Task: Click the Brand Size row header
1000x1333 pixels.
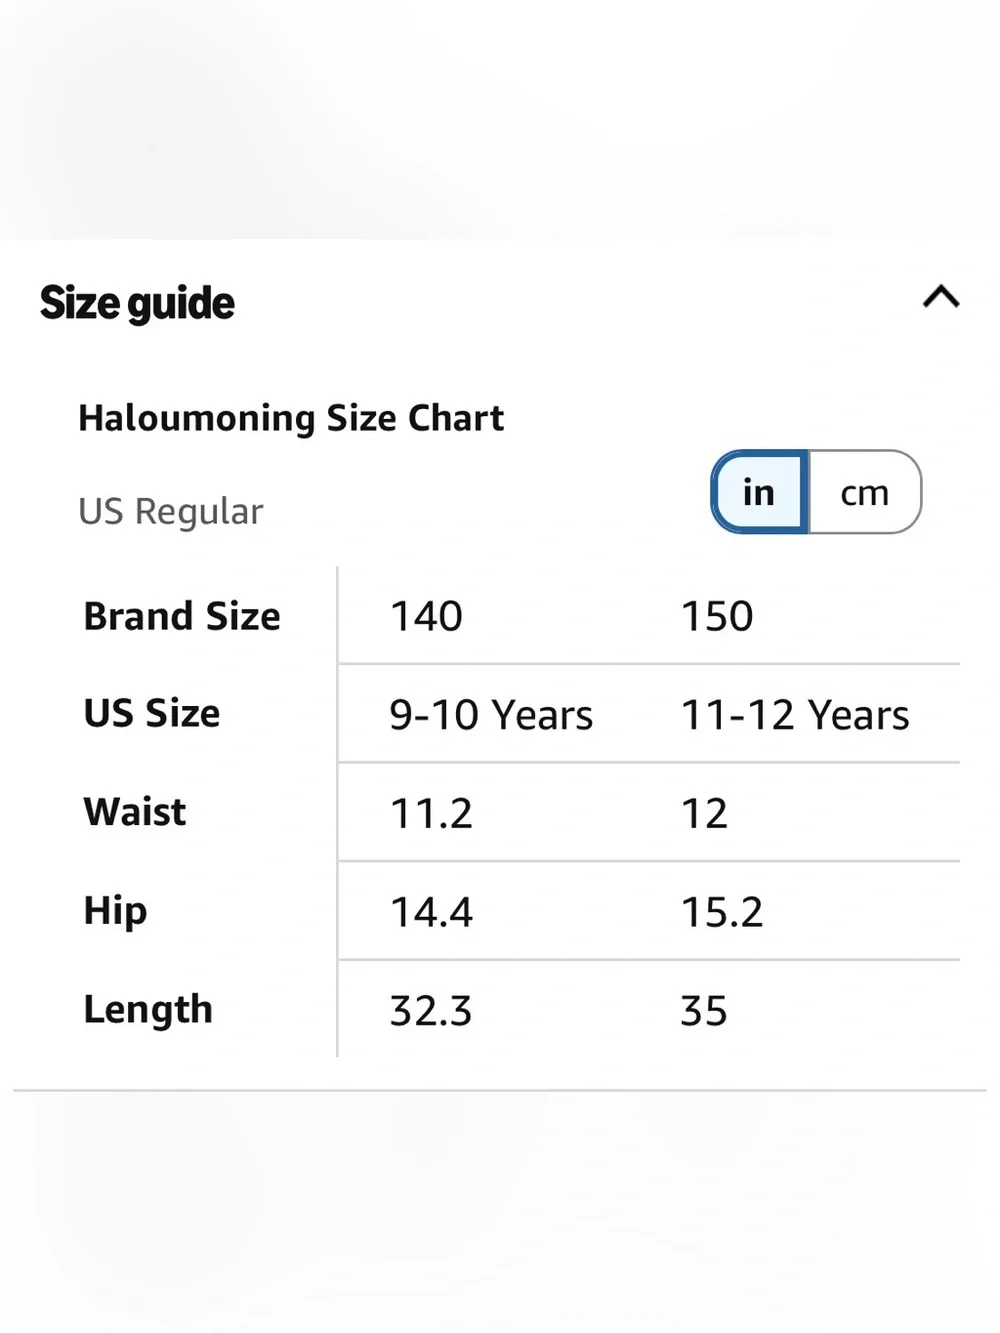Action: click(x=182, y=616)
